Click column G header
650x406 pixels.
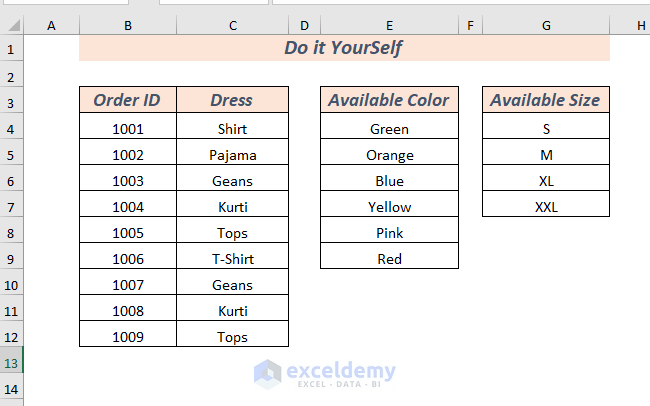coord(546,24)
